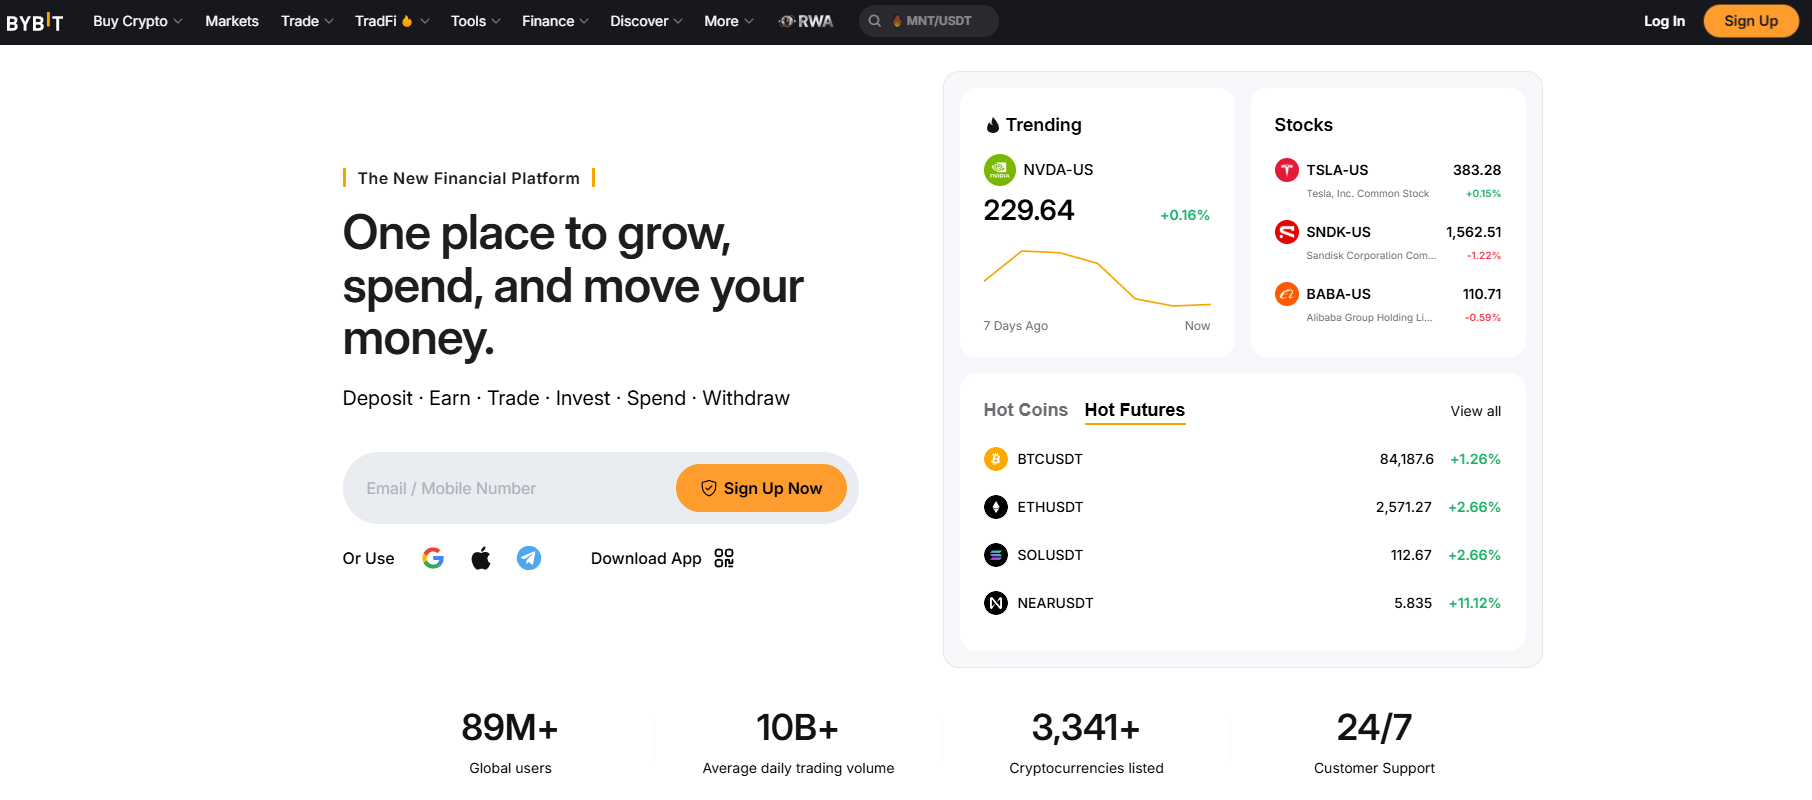Open the Finance dropdown menu
Viewport: 1812px width, 800px height.
point(555,21)
